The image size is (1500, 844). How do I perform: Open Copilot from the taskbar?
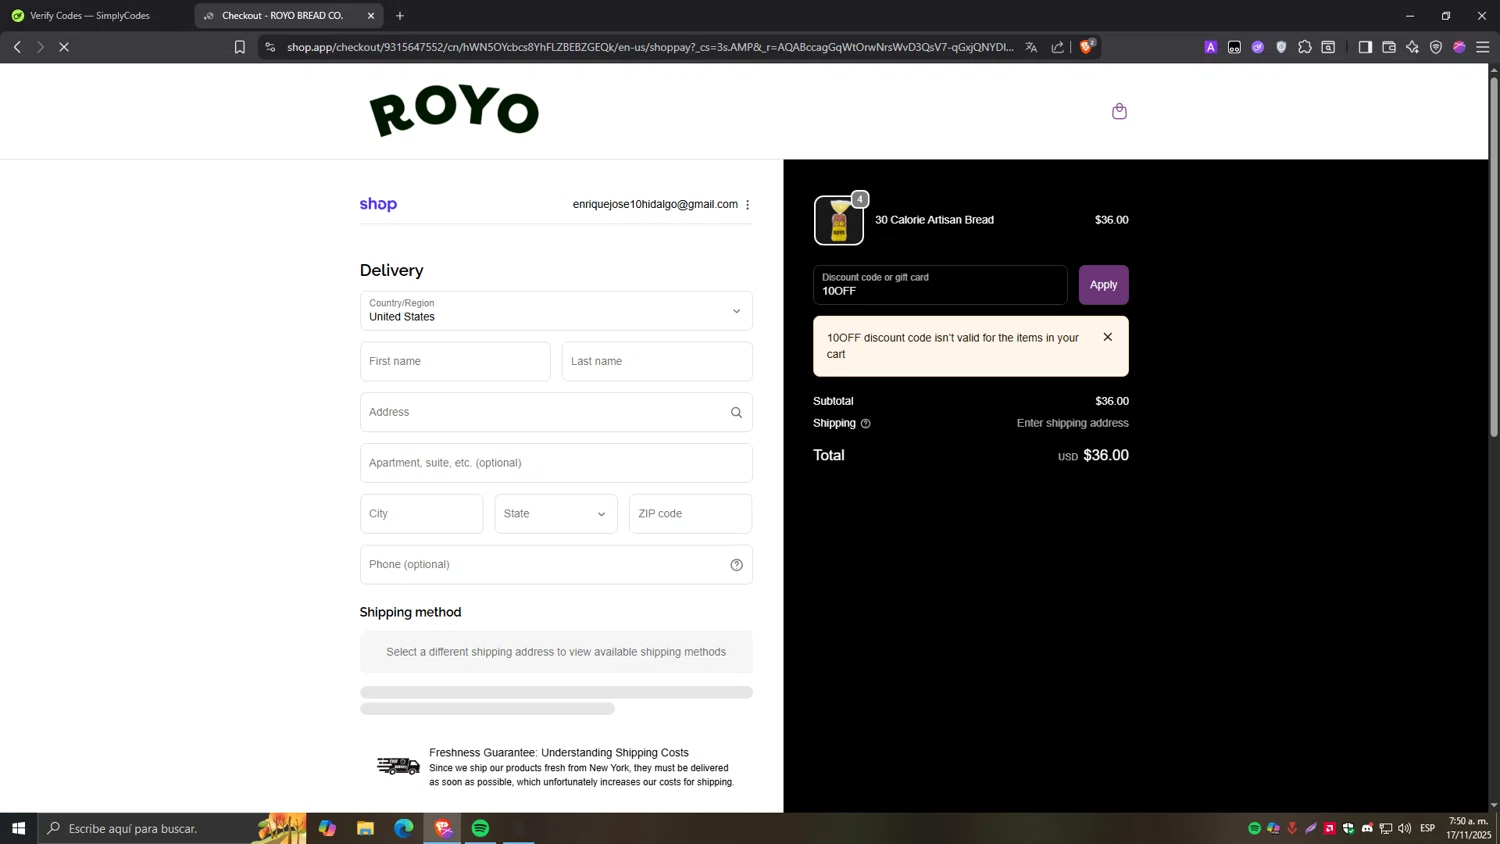coord(327,828)
